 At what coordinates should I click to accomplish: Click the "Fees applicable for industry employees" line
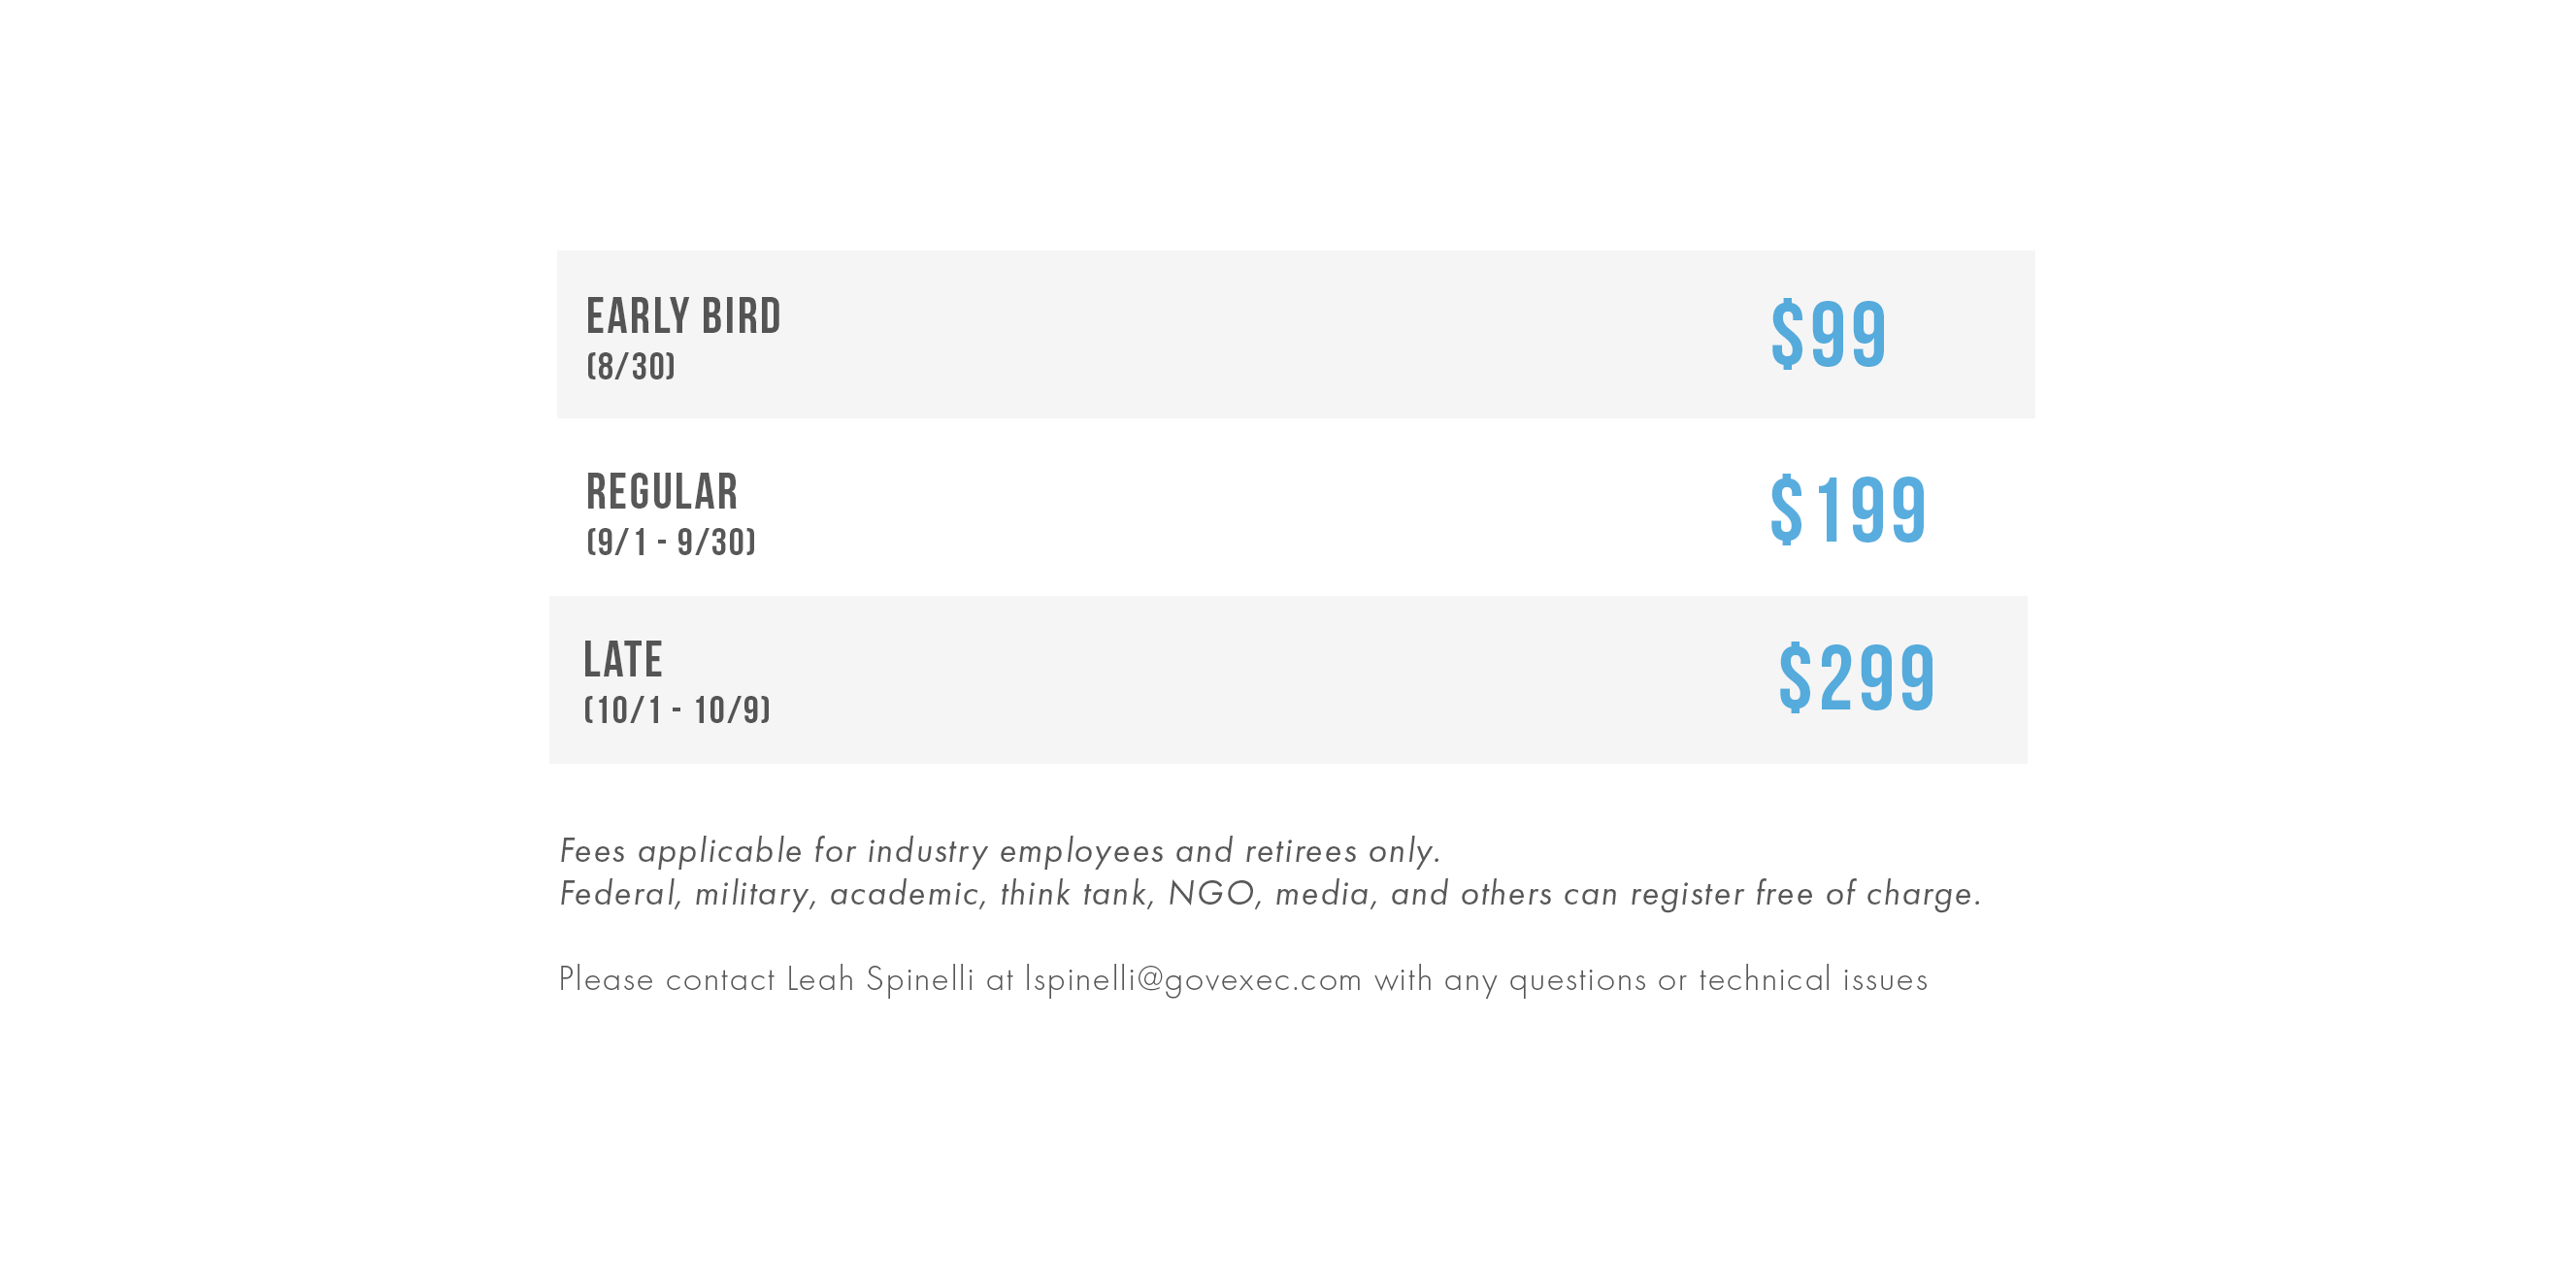[1000, 851]
